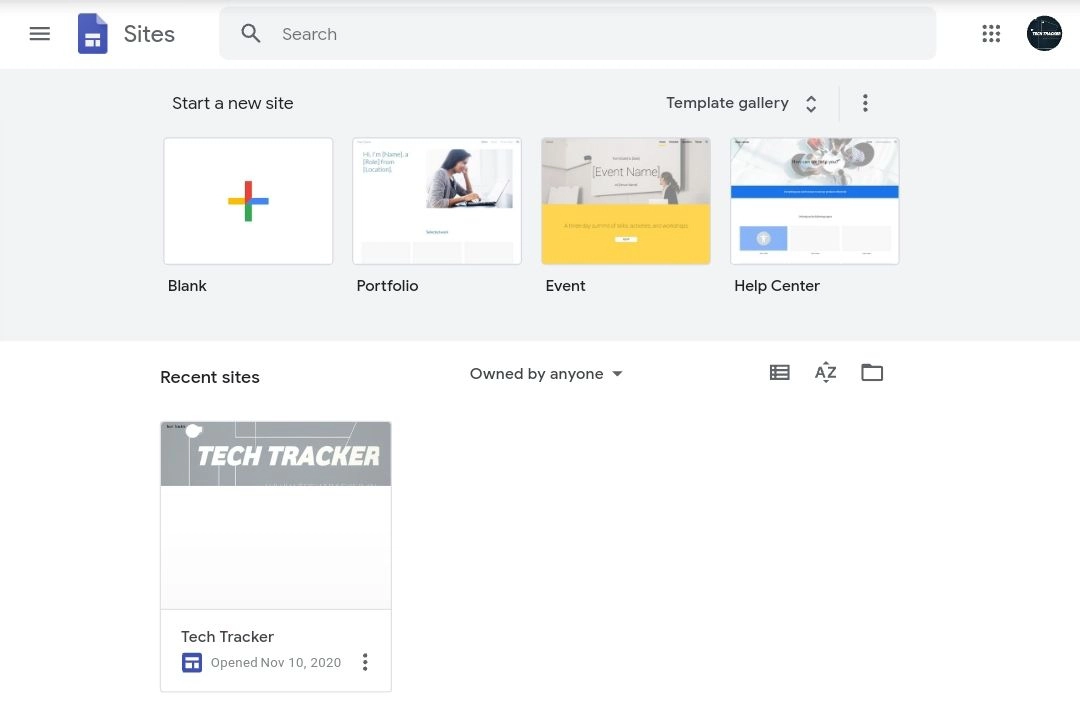The height and width of the screenshot is (714, 1080).
Task: Open the Tech Tracker site thumbnail
Action: (276, 515)
